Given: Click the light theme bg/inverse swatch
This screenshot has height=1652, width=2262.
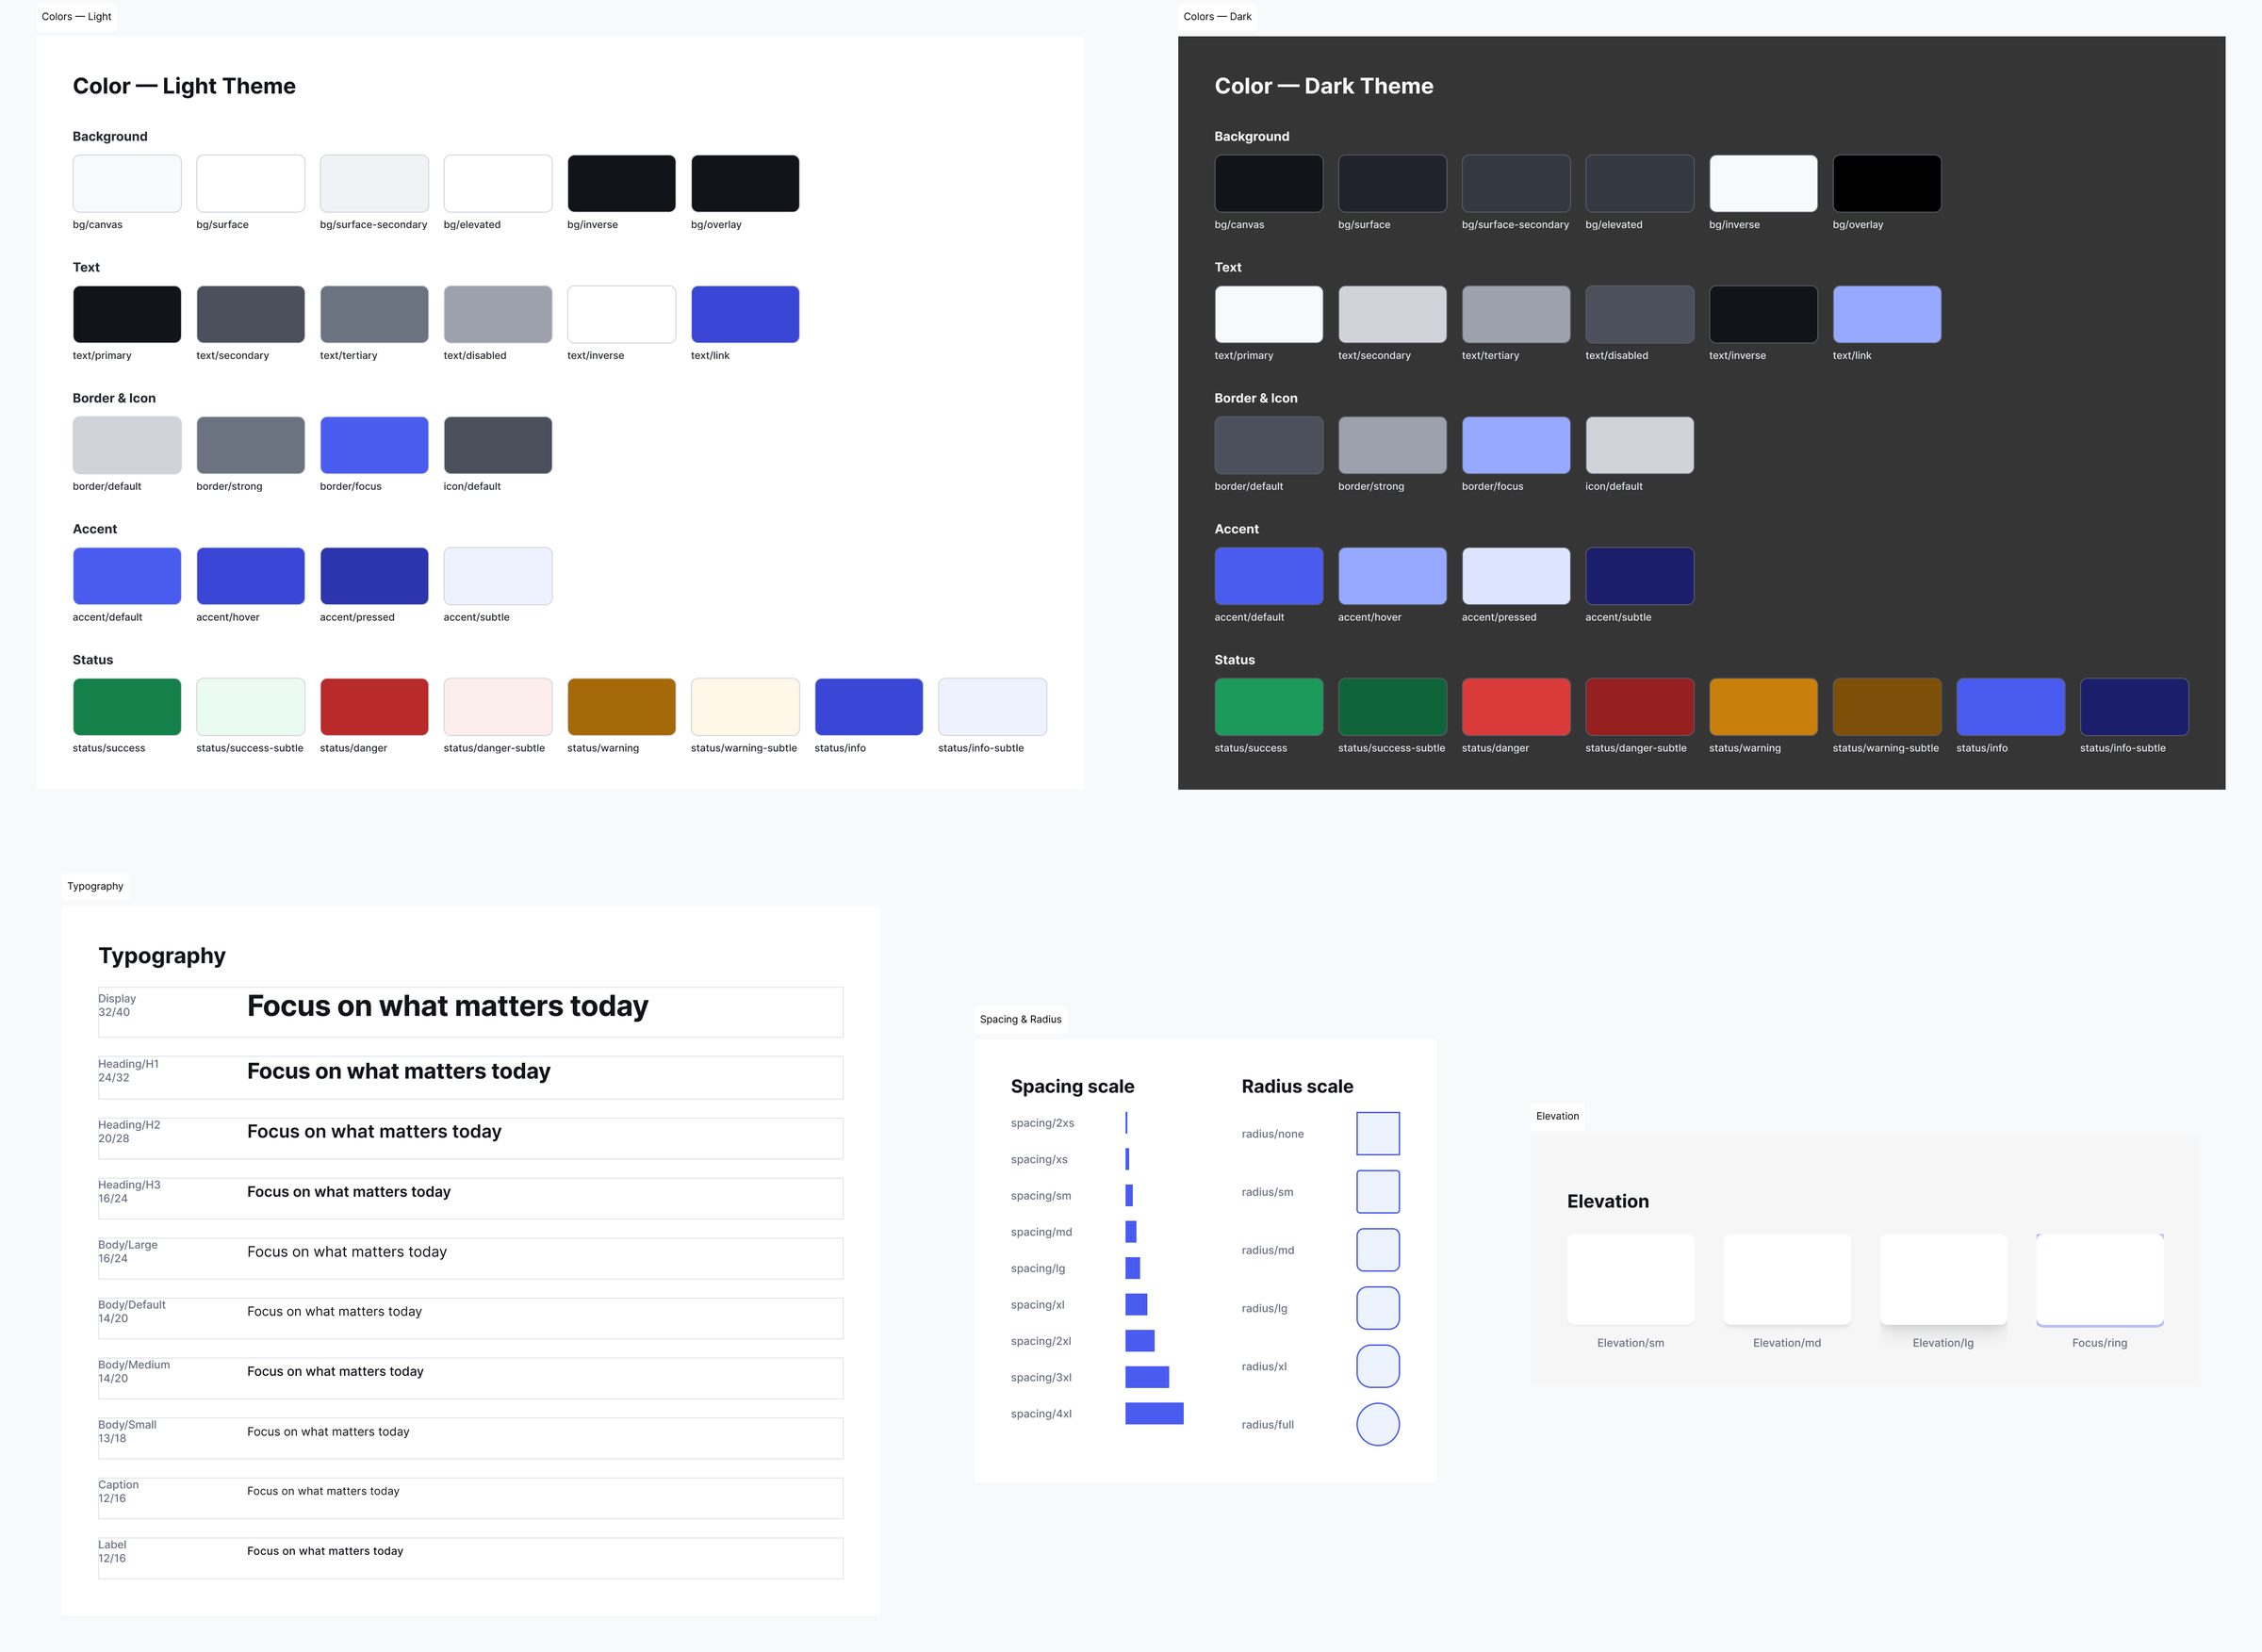Looking at the screenshot, I should [621, 183].
